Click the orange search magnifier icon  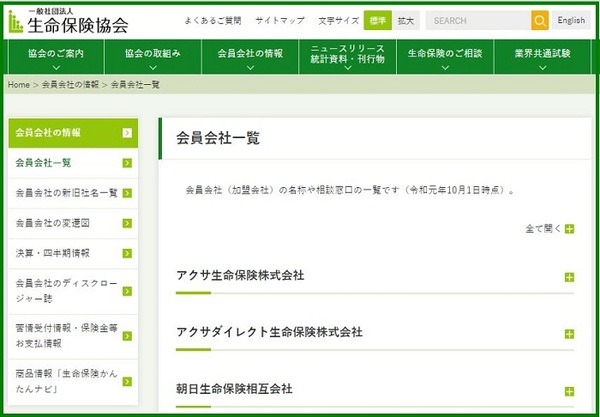540,20
